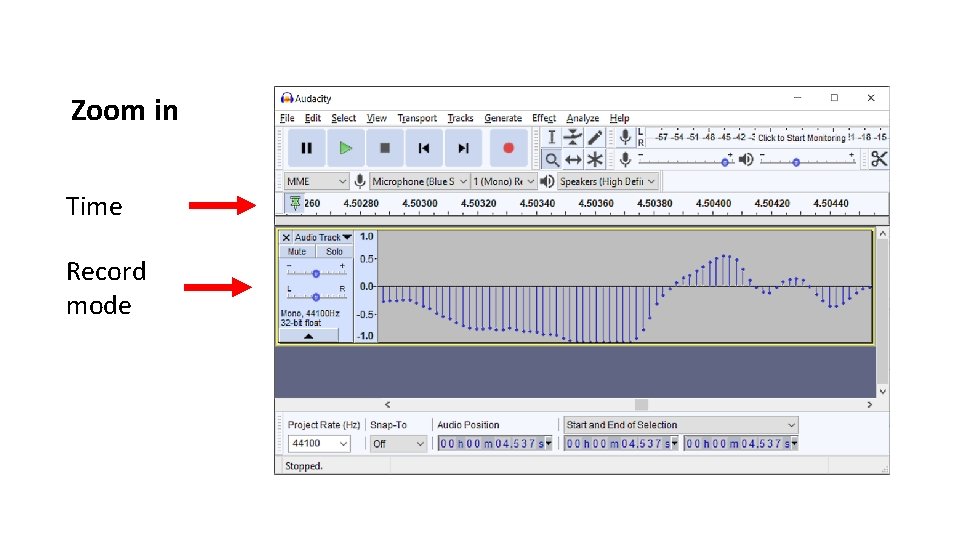Open the Edit menu
Viewport: 960px width, 540px height.
313,118
